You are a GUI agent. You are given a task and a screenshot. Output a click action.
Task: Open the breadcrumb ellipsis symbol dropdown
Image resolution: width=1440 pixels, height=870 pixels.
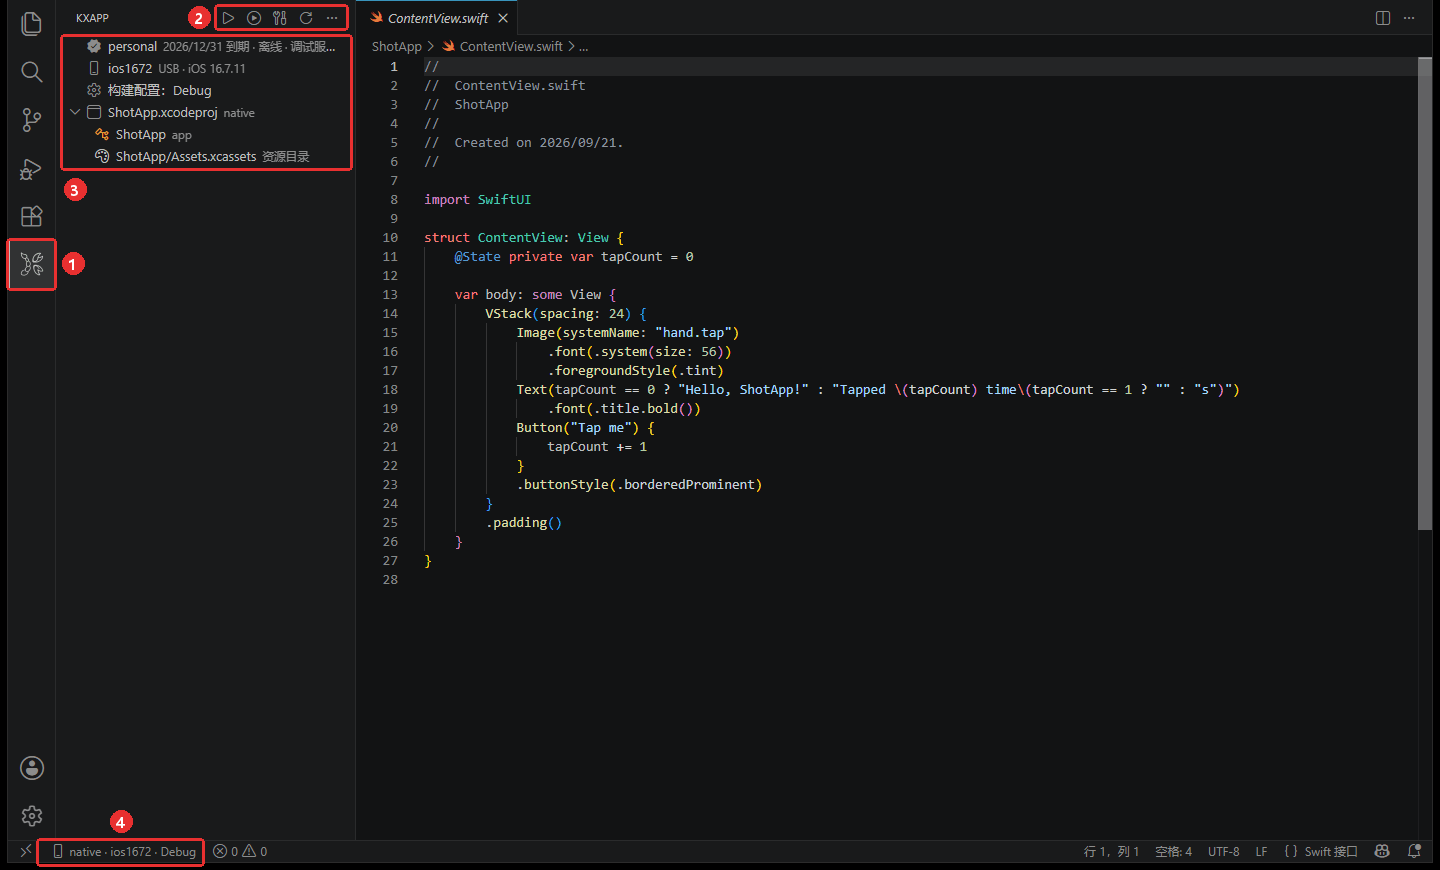tap(583, 47)
